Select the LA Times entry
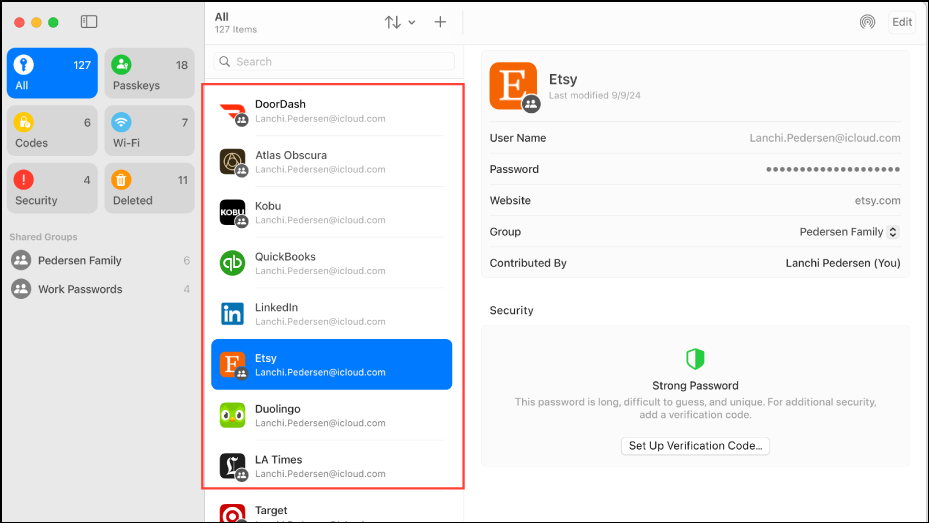Screen dimensions: 929x523 332,466
